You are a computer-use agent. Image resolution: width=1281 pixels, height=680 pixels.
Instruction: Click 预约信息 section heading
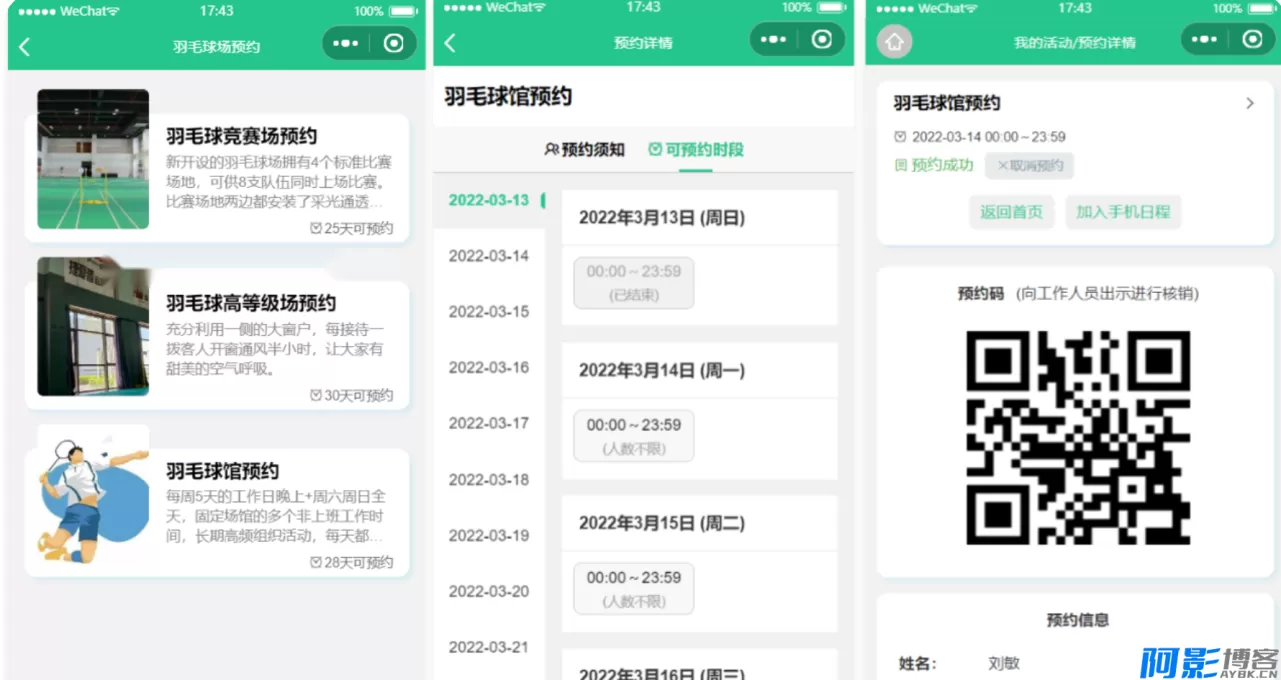1077,620
